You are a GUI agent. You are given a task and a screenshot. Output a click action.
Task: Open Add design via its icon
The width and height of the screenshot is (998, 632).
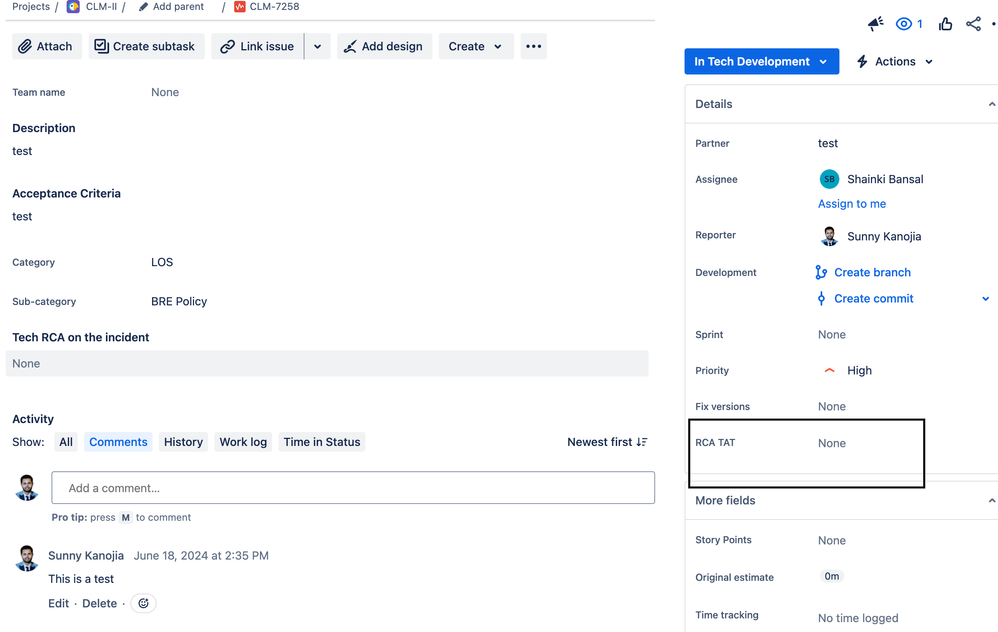point(353,46)
